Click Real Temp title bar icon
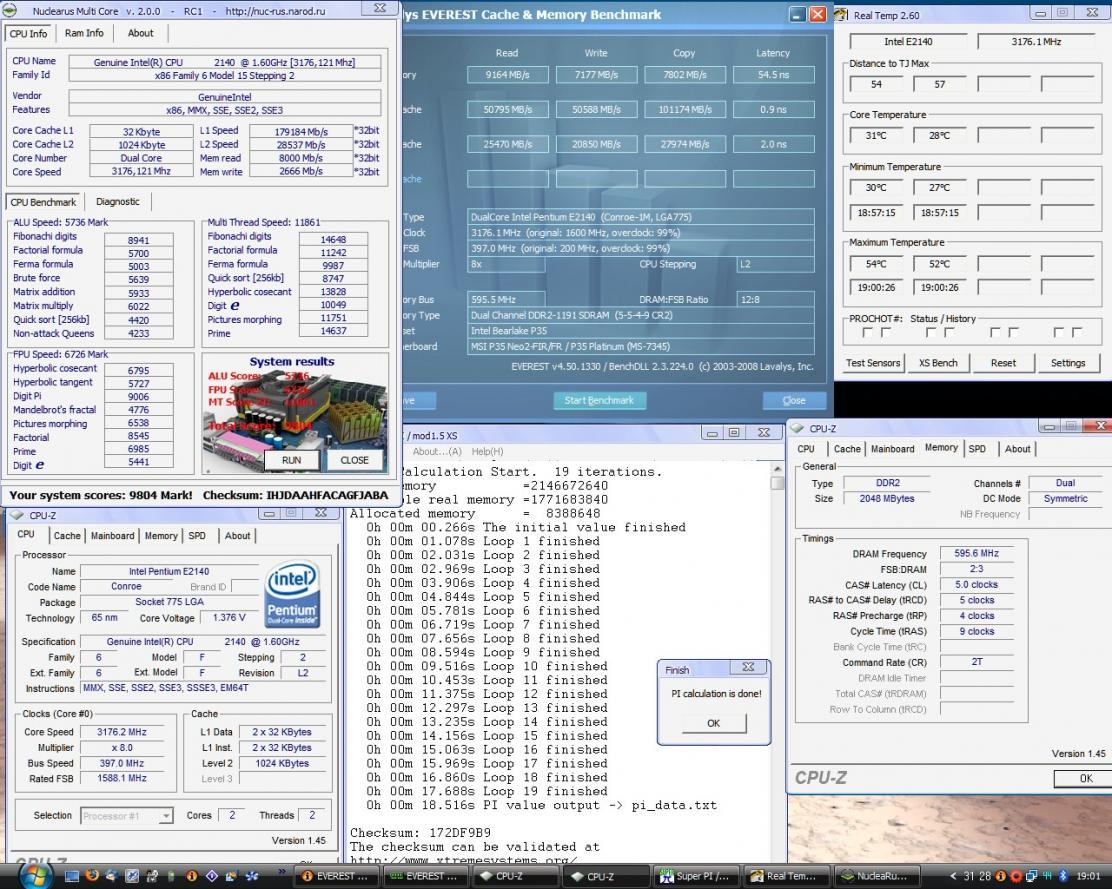Viewport: 1112px width, 889px height. (841, 15)
